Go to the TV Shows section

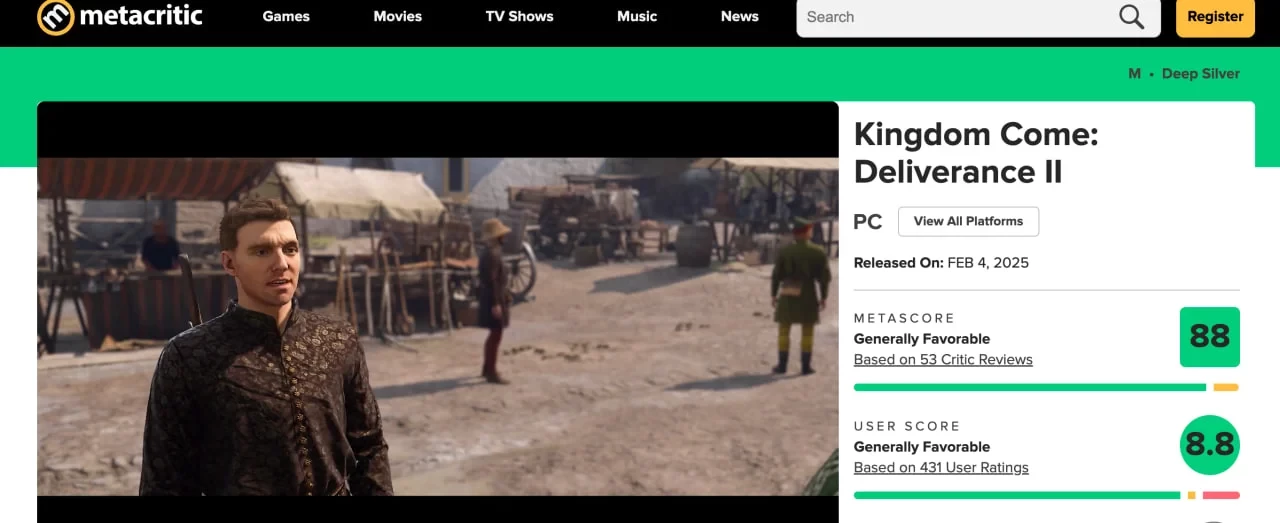coord(519,17)
